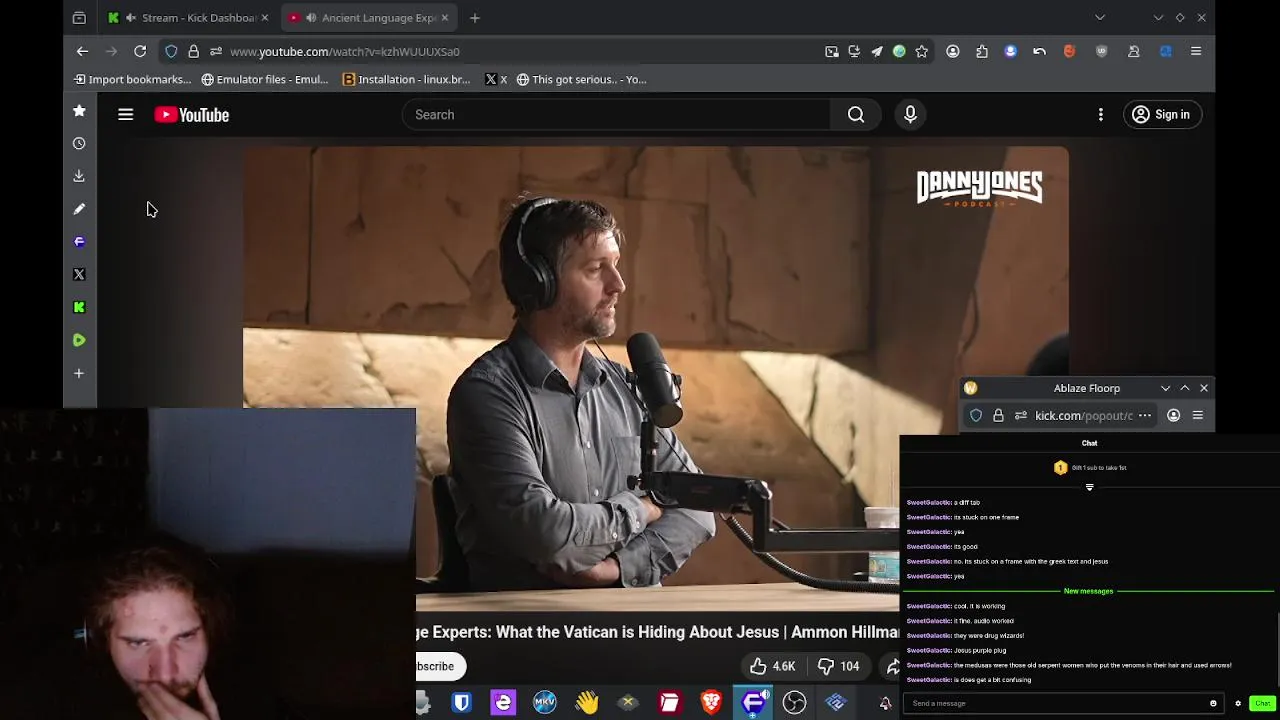Open Brave browser from taskbar
1280x720 pixels.
[x=711, y=703]
